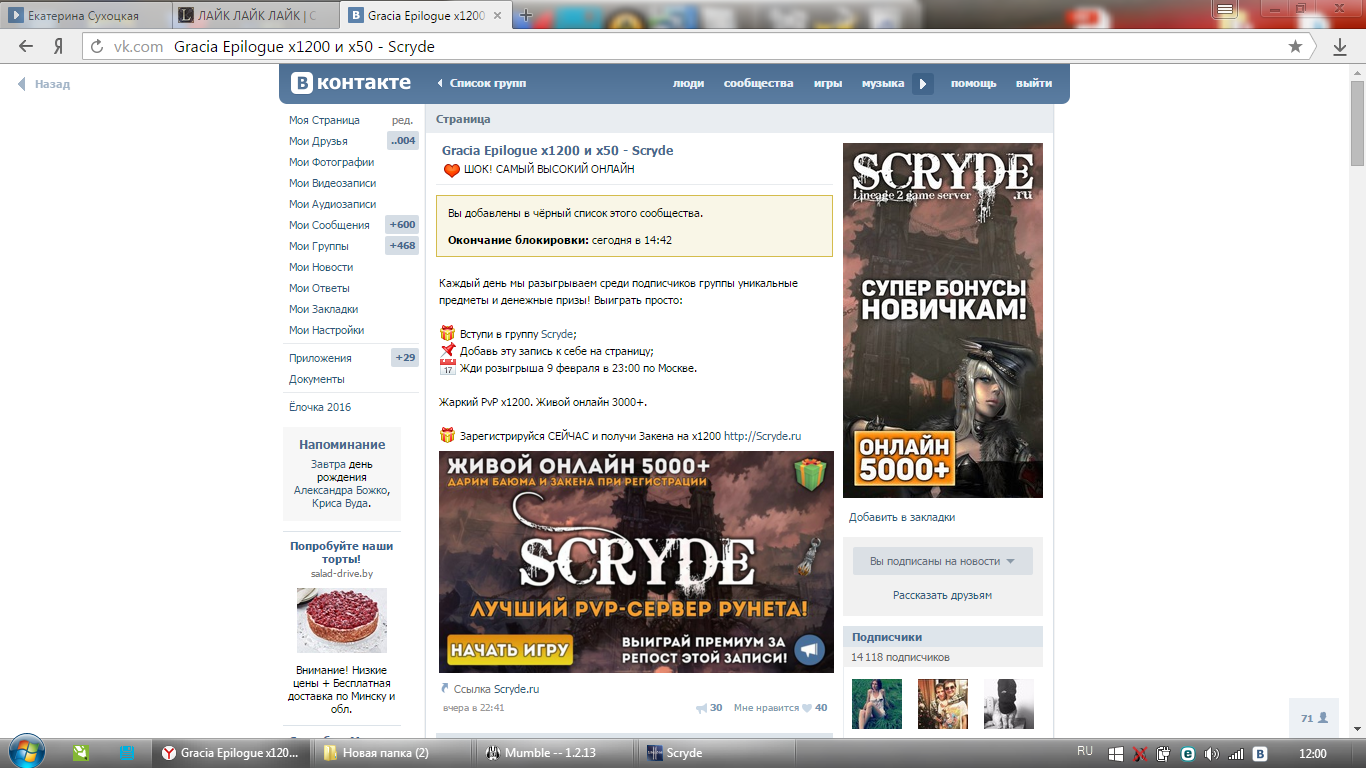Open Ёлочка 2016 in sidebar

tap(320, 407)
